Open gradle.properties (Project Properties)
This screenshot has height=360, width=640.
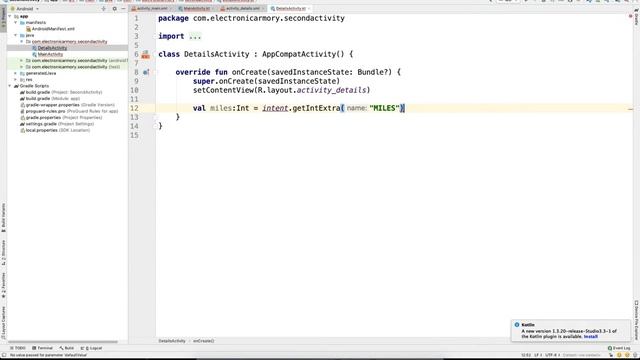61,118
